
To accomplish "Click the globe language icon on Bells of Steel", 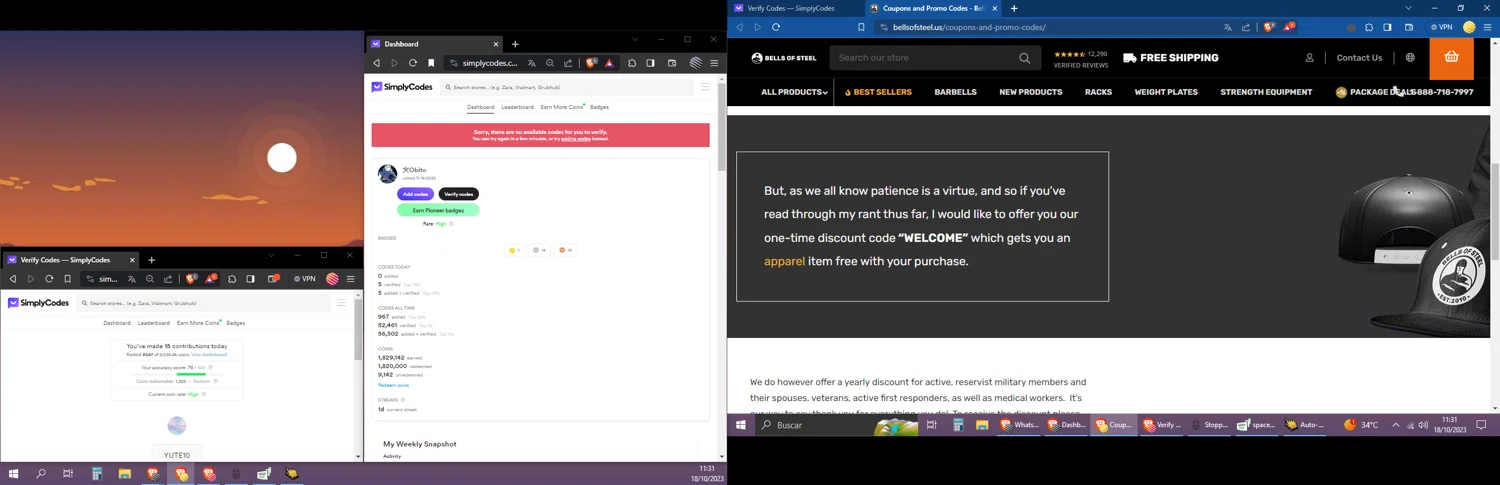I will pos(1410,58).
